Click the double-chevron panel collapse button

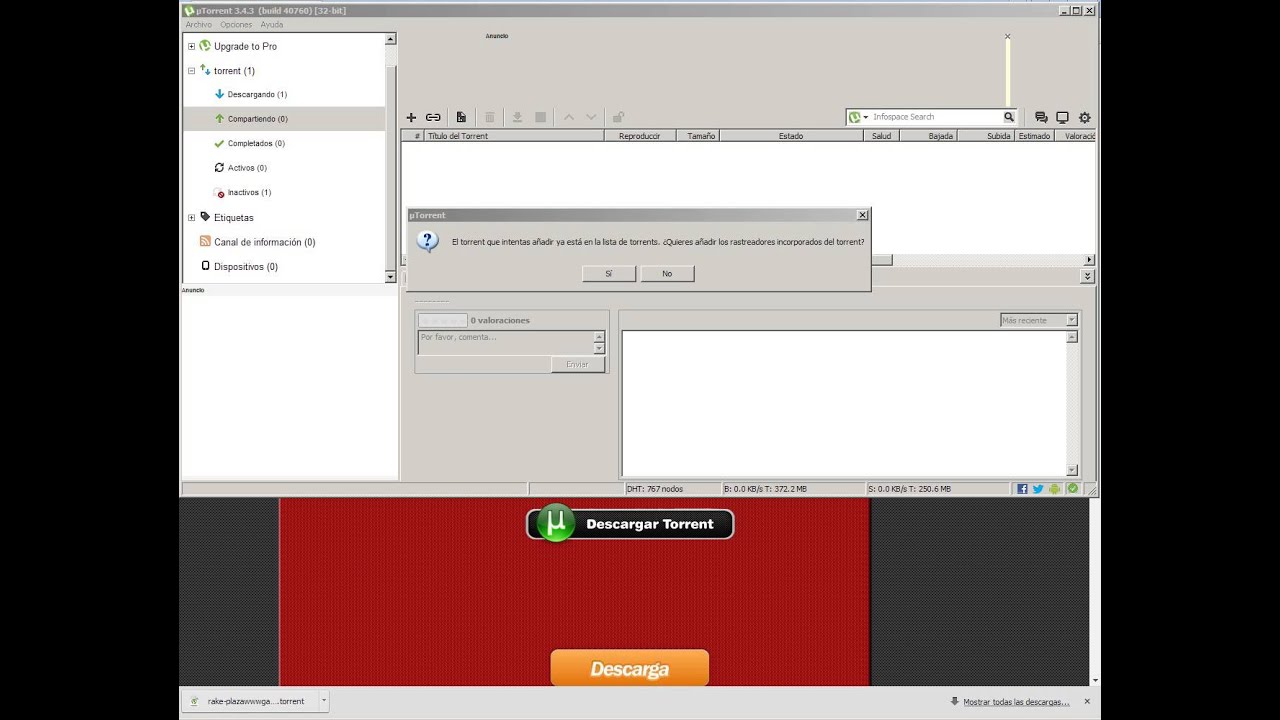pyautogui.click(x=1087, y=276)
